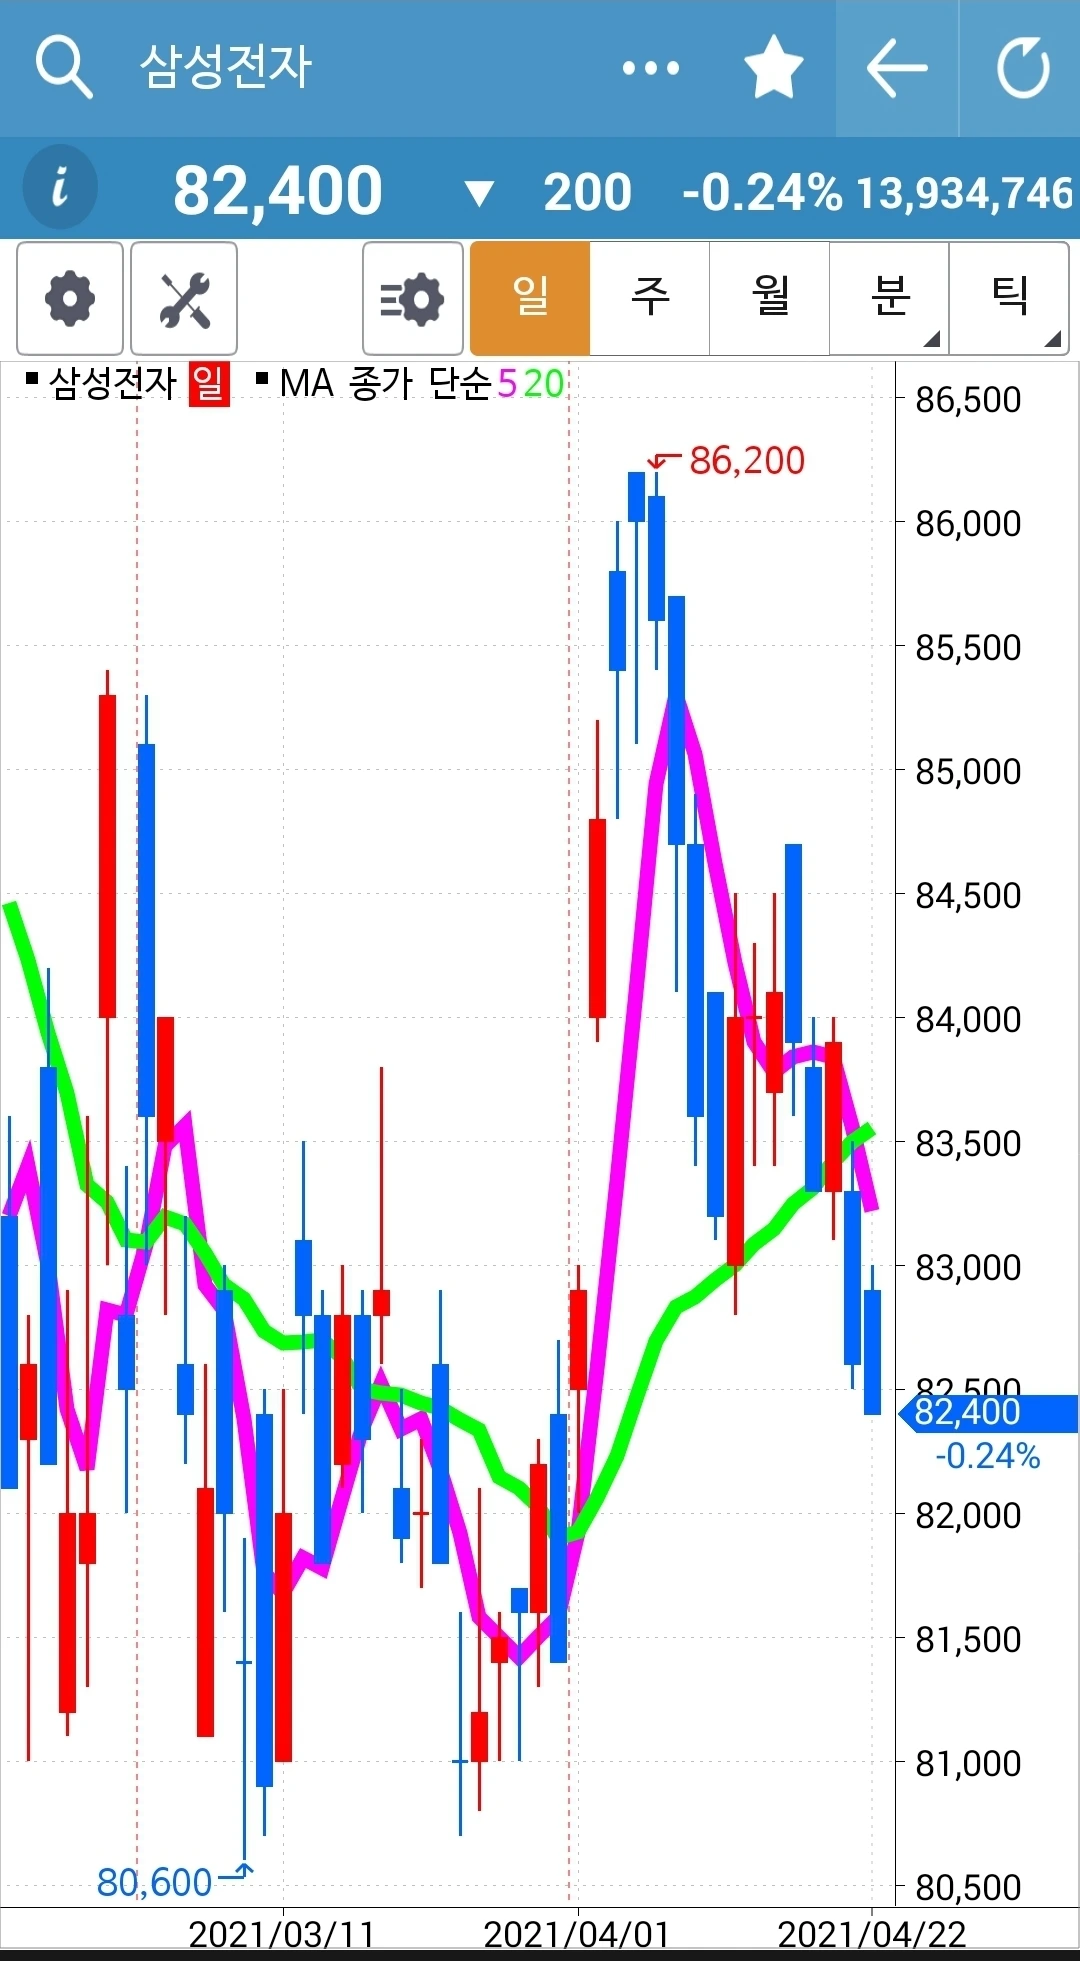The width and height of the screenshot is (1080, 1961).
Task: Tap the 86,000 price axis label
Action: [x=968, y=523]
